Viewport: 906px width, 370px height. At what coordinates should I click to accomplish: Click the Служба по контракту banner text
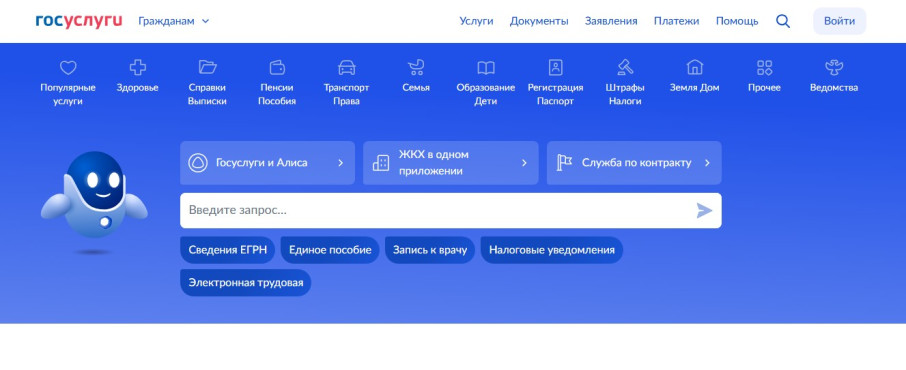636,163
